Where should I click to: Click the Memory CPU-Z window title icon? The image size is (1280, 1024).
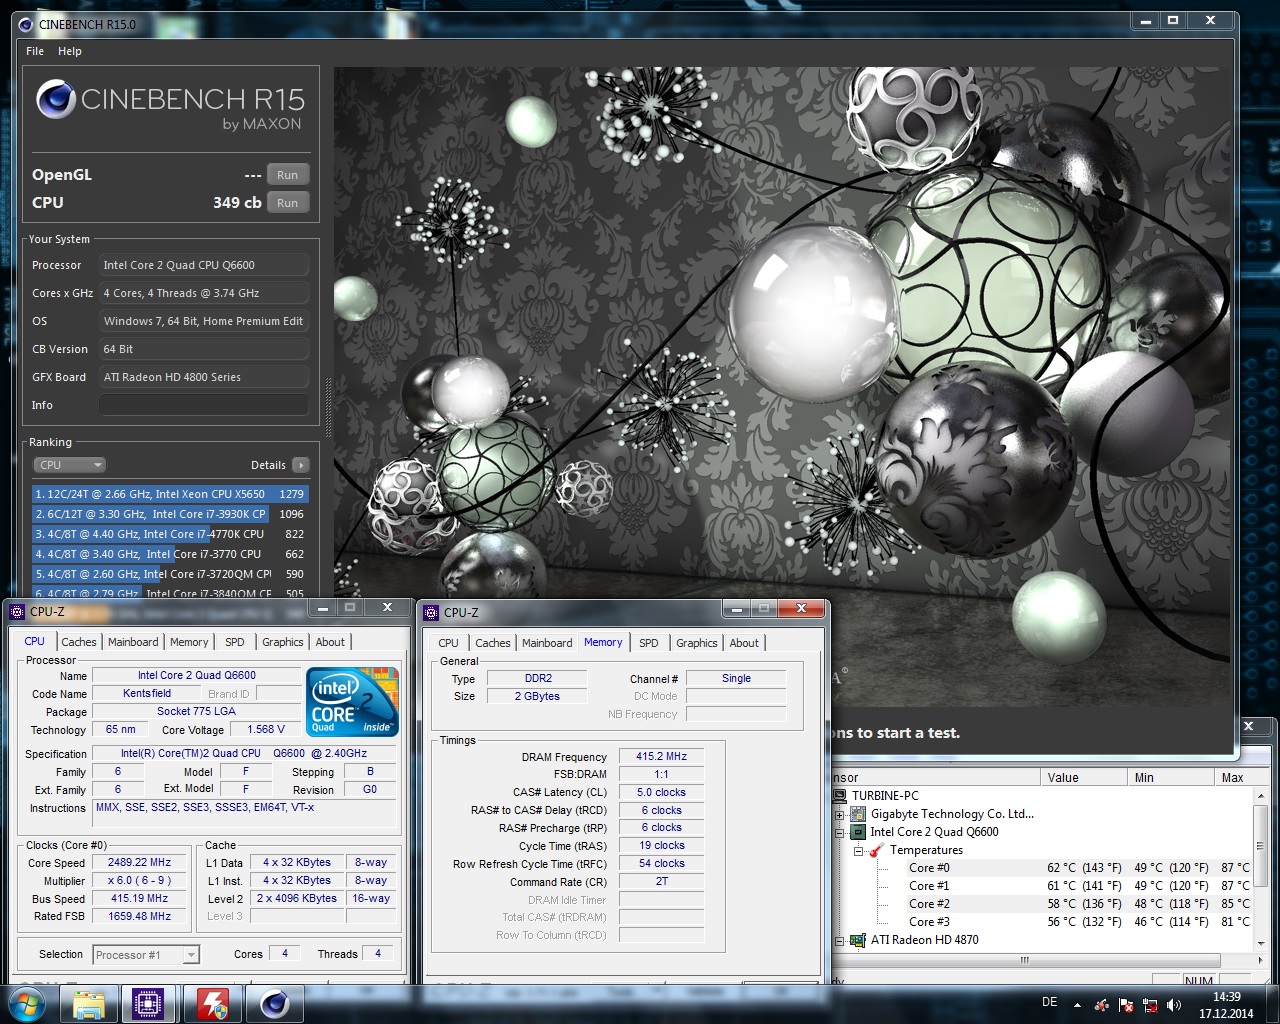(432, 612)
